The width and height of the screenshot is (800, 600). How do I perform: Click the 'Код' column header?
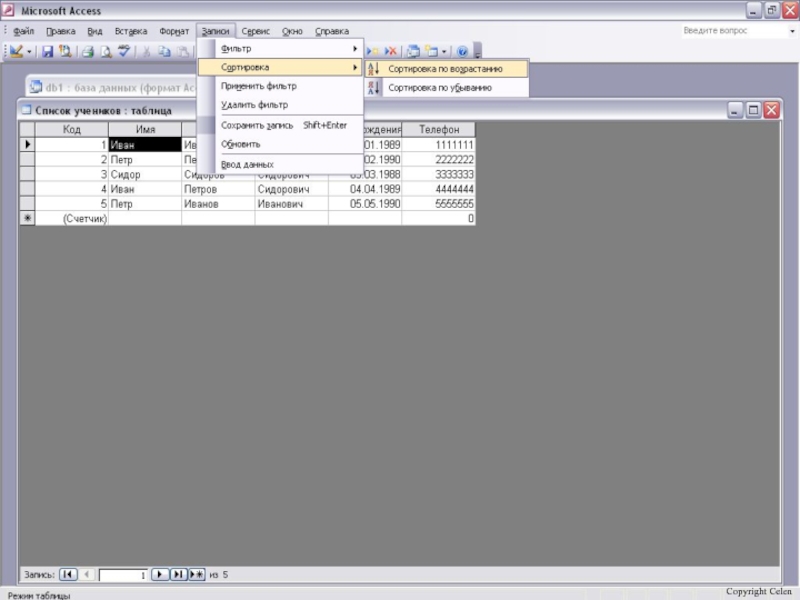pos(71,130)
